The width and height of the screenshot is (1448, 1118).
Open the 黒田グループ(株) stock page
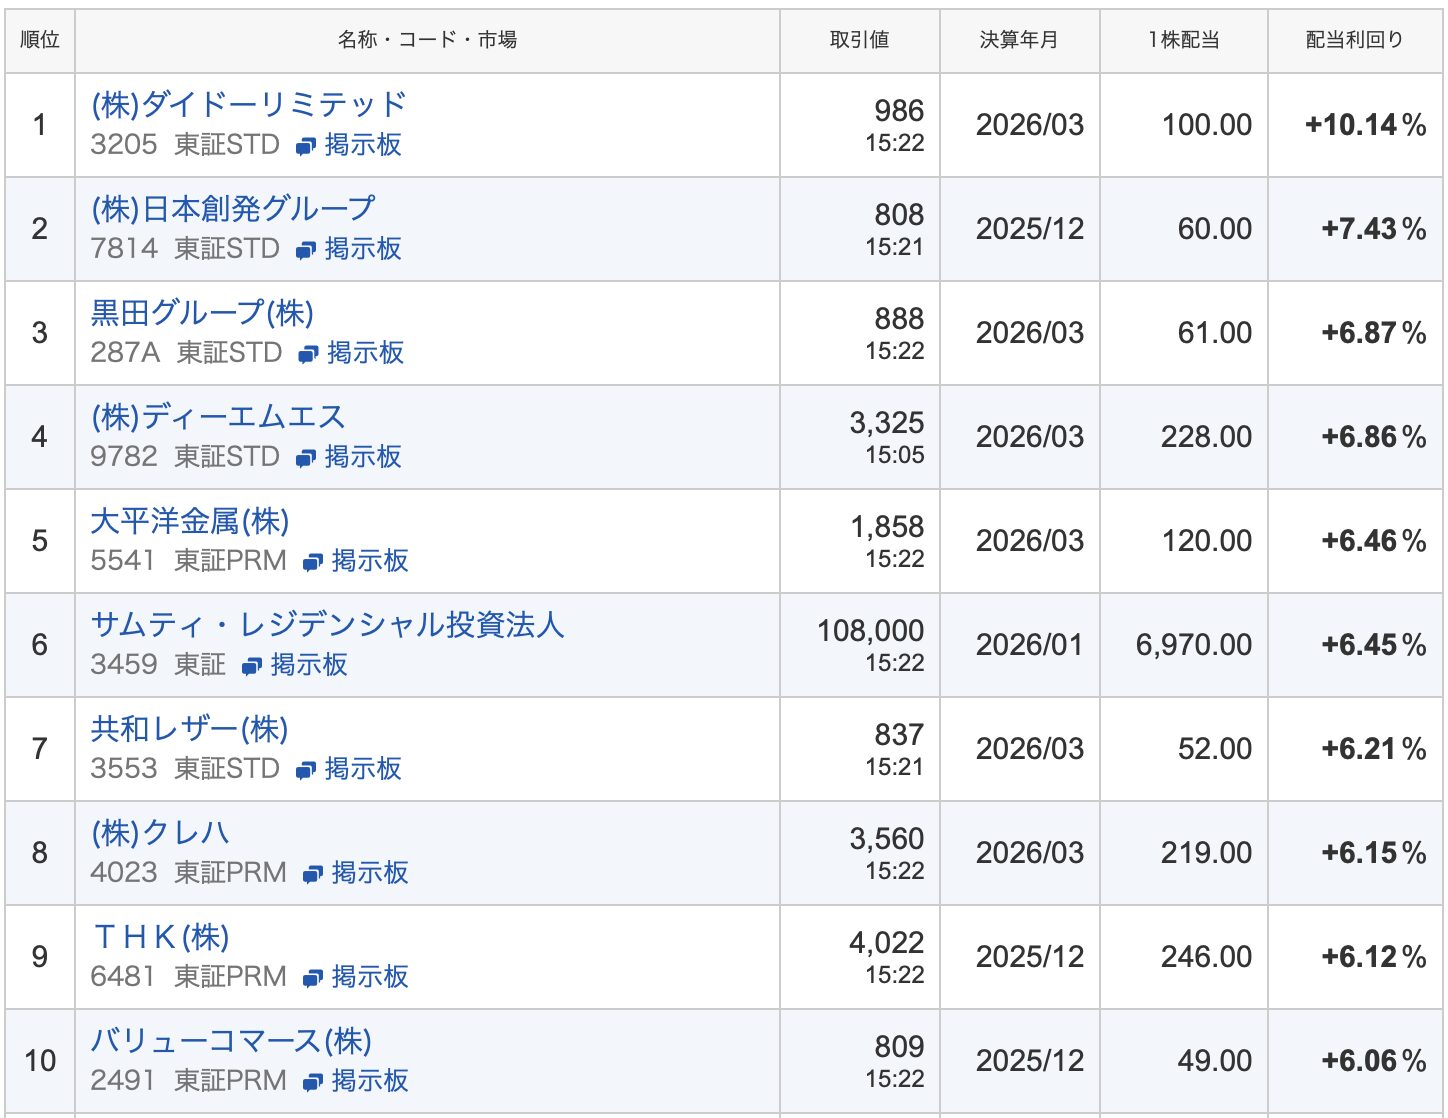pyautogui.click(x=202, y=312)
